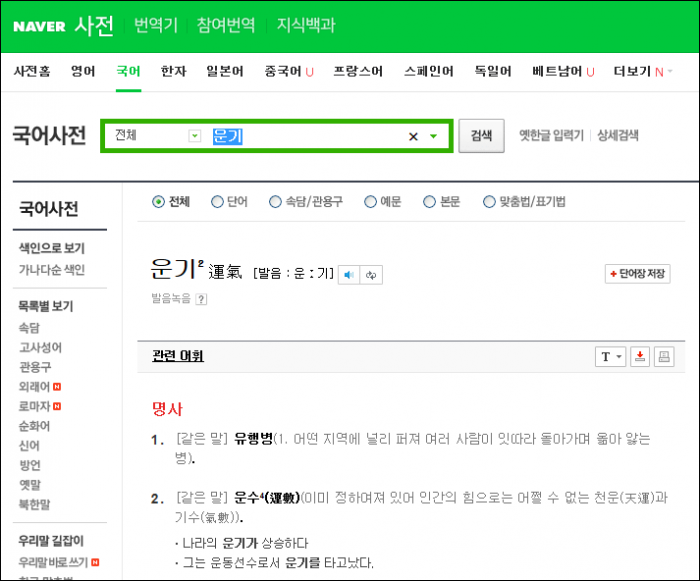700x581 pixels.
Task: Play the pronunciation speaker icon
Action: (x=349, y=275)
